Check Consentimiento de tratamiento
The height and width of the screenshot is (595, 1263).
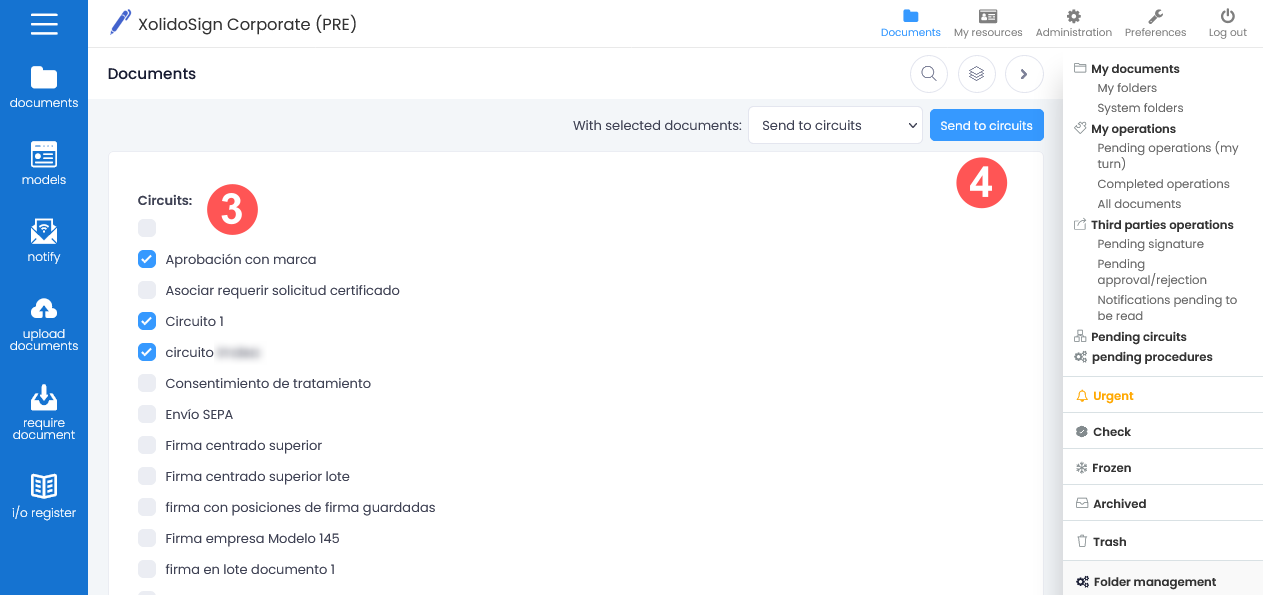click(147, 383)
